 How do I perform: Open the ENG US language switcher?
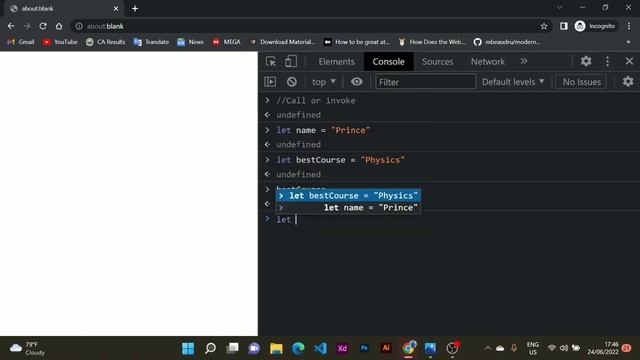tap(533, 348)
